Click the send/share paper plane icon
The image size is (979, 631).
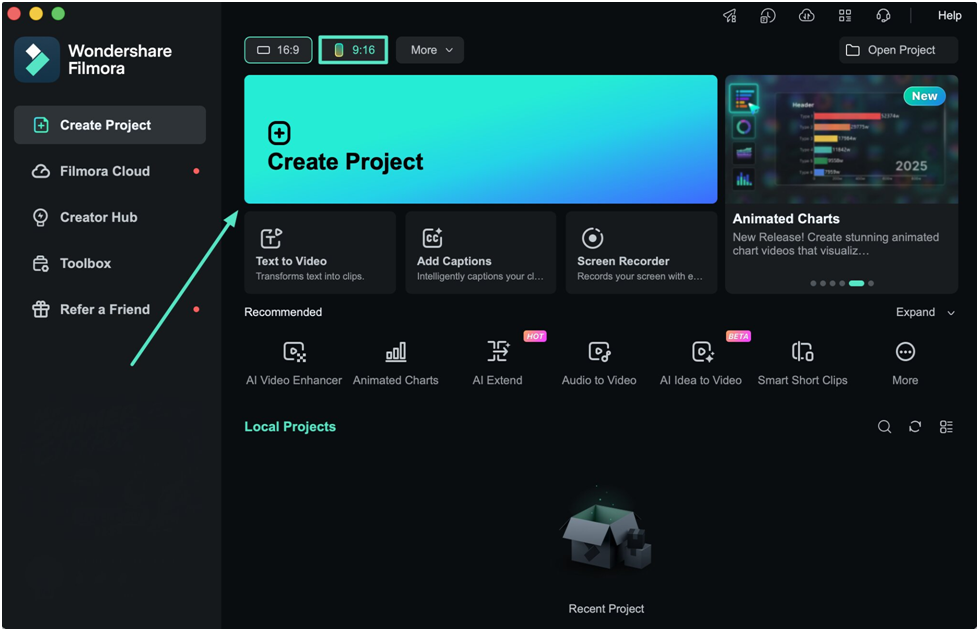[x=729, y=16]
